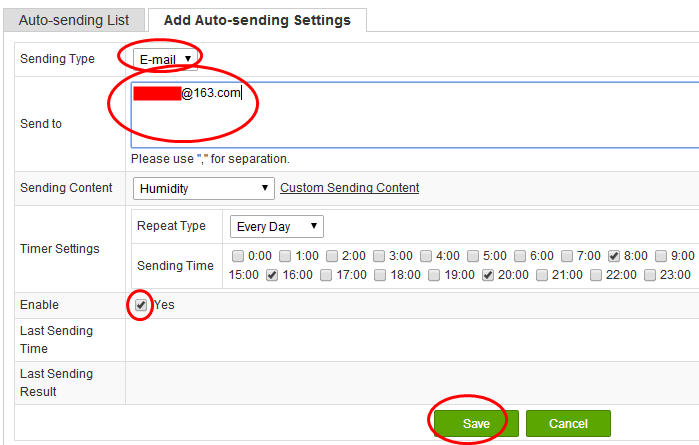Expand the Sending Content Humidity dropdown
Screen dimensions: 699x445
click(203, 188)
